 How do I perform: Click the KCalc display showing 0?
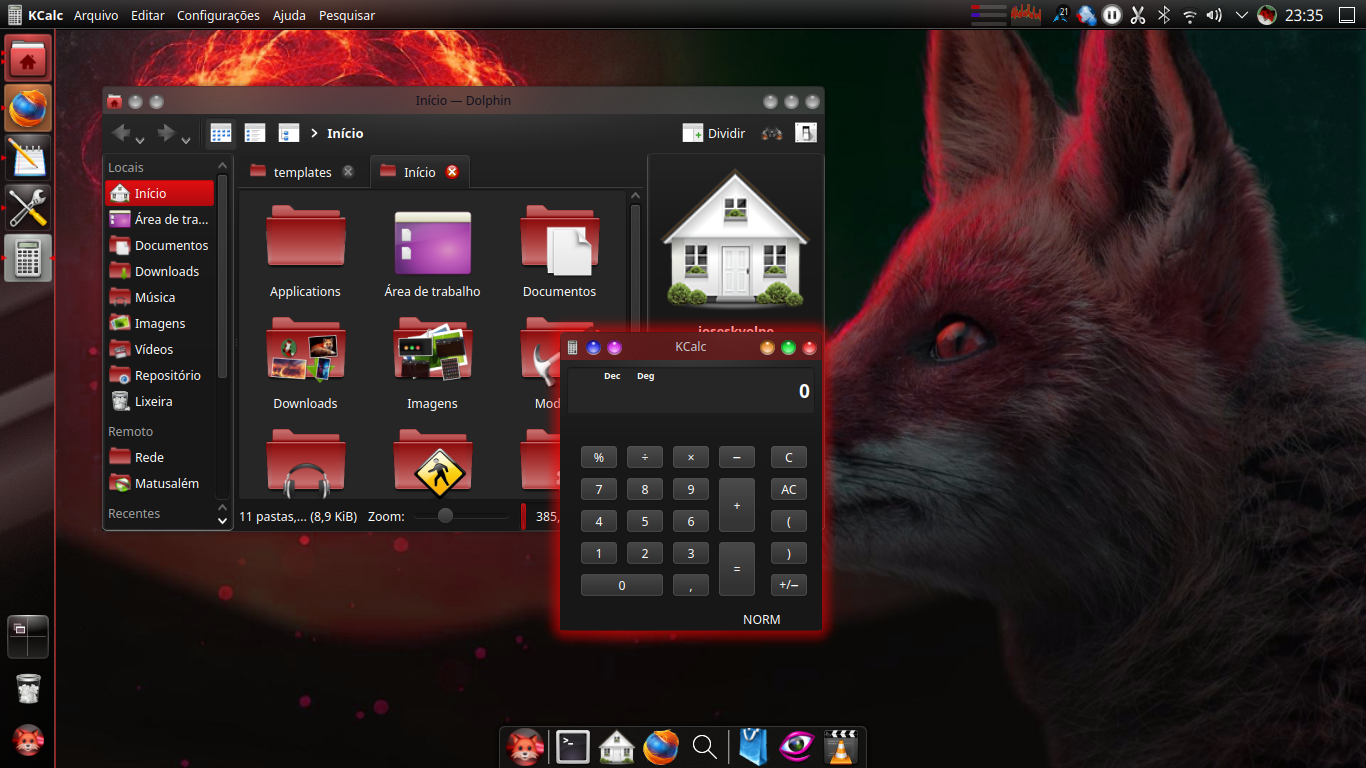tap(690, 391)
